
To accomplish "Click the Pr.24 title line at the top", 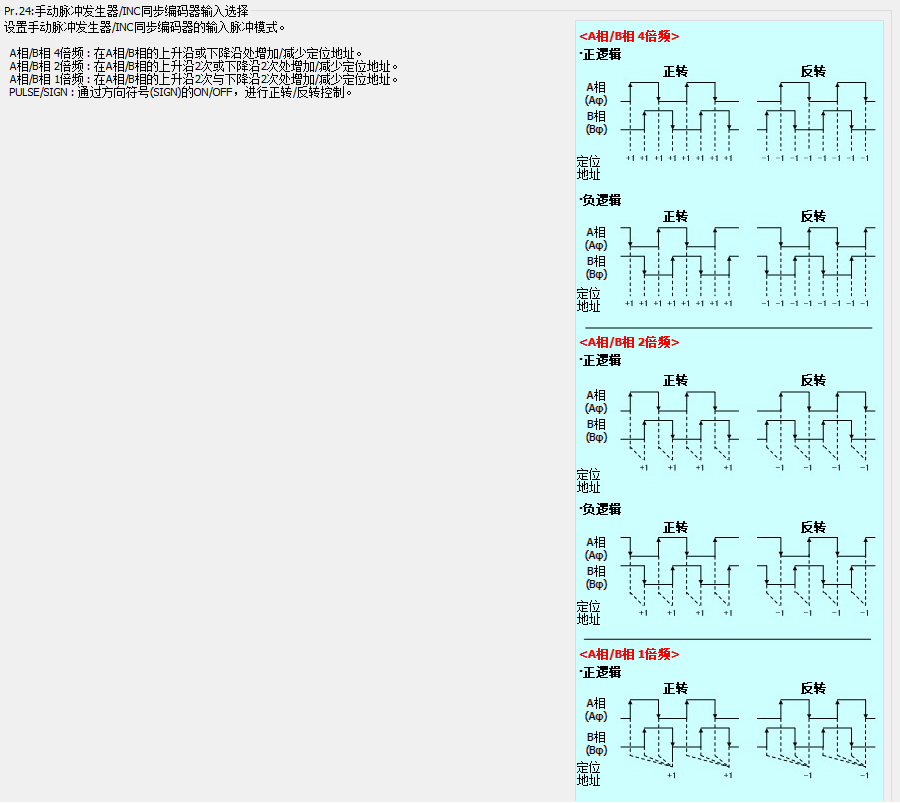I will pos(126,11).
